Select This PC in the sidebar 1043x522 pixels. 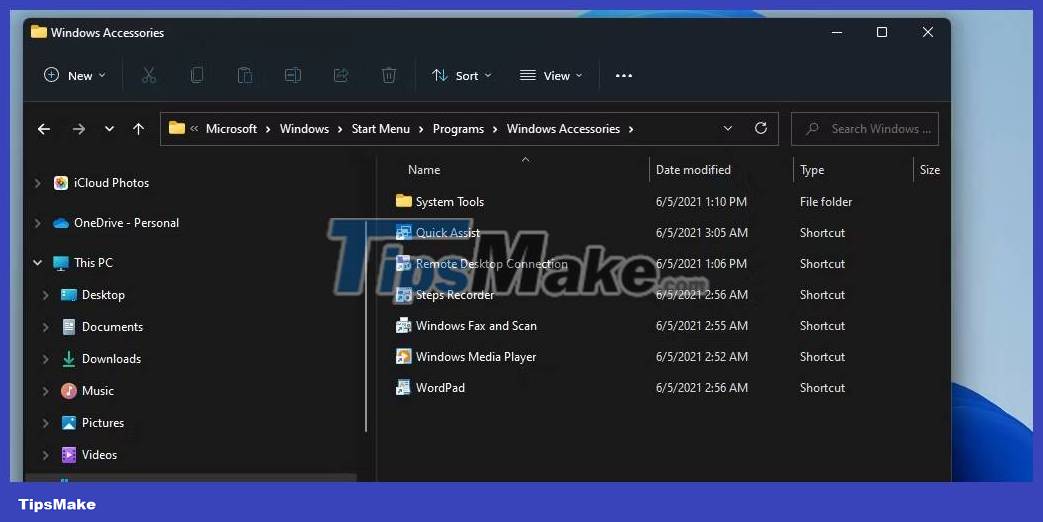[93, 263]
